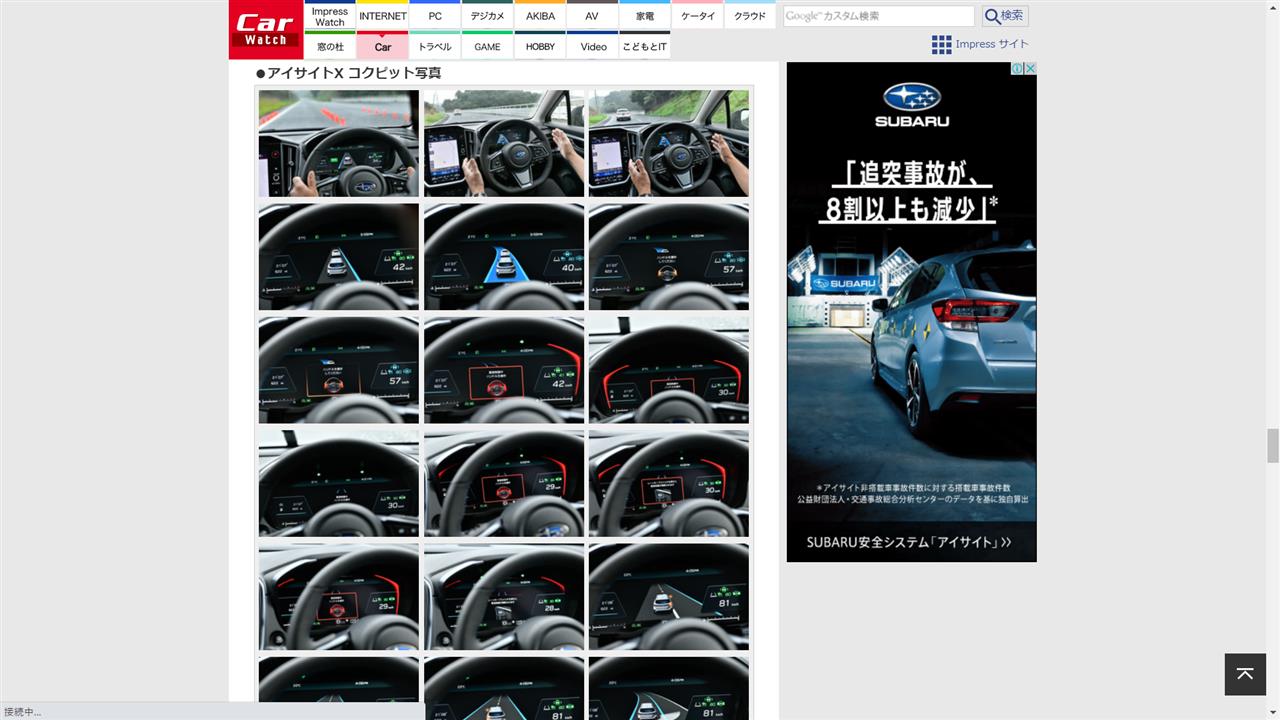
Task: Go to the トラベル tab
Action: pos(435,46)
